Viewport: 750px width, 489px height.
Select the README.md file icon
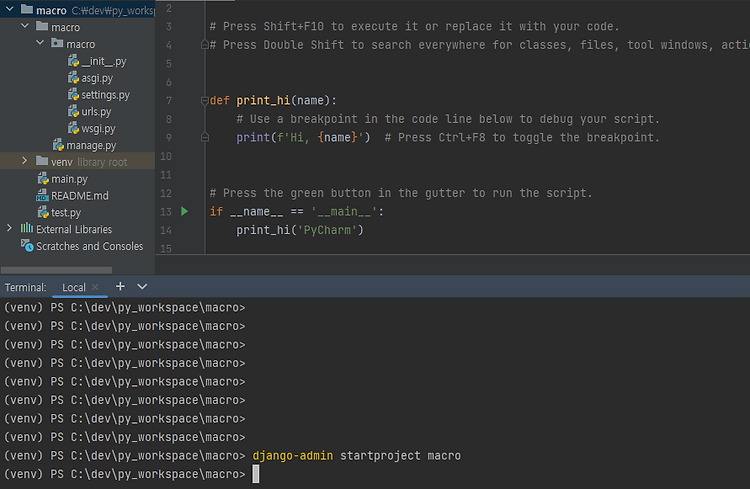pyautogui.click(x=42, y=196)
